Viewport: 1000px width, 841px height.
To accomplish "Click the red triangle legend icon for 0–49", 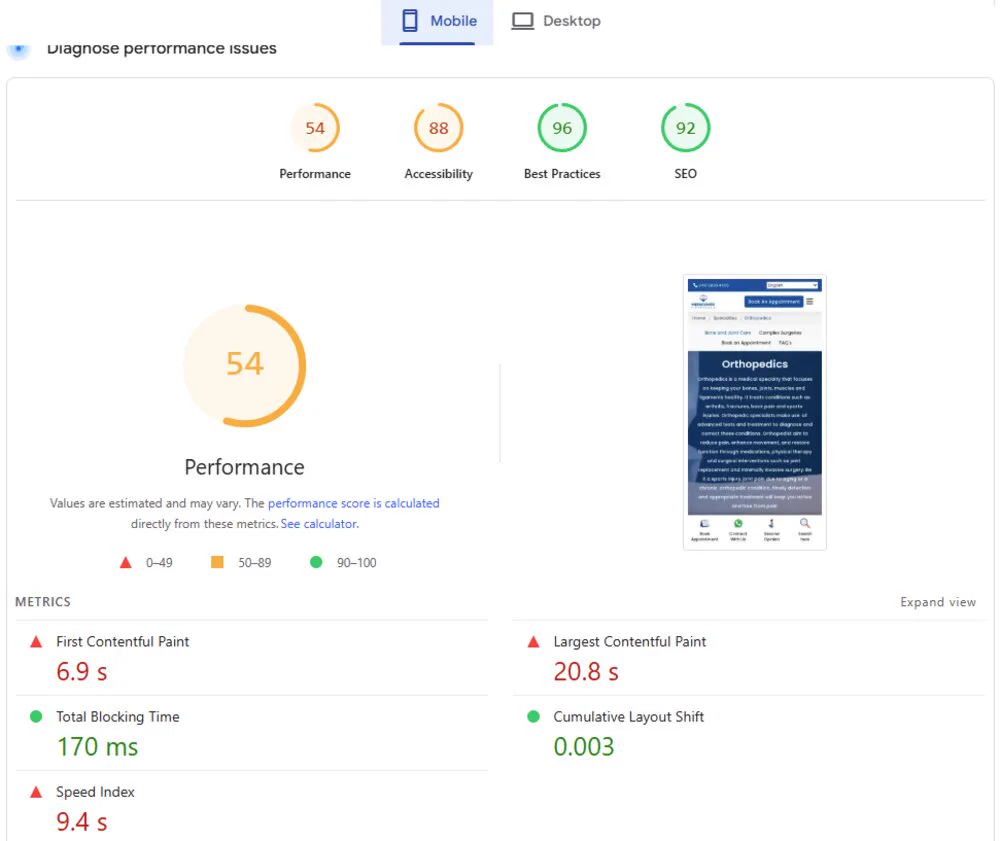I will click(x=126, y=562).
